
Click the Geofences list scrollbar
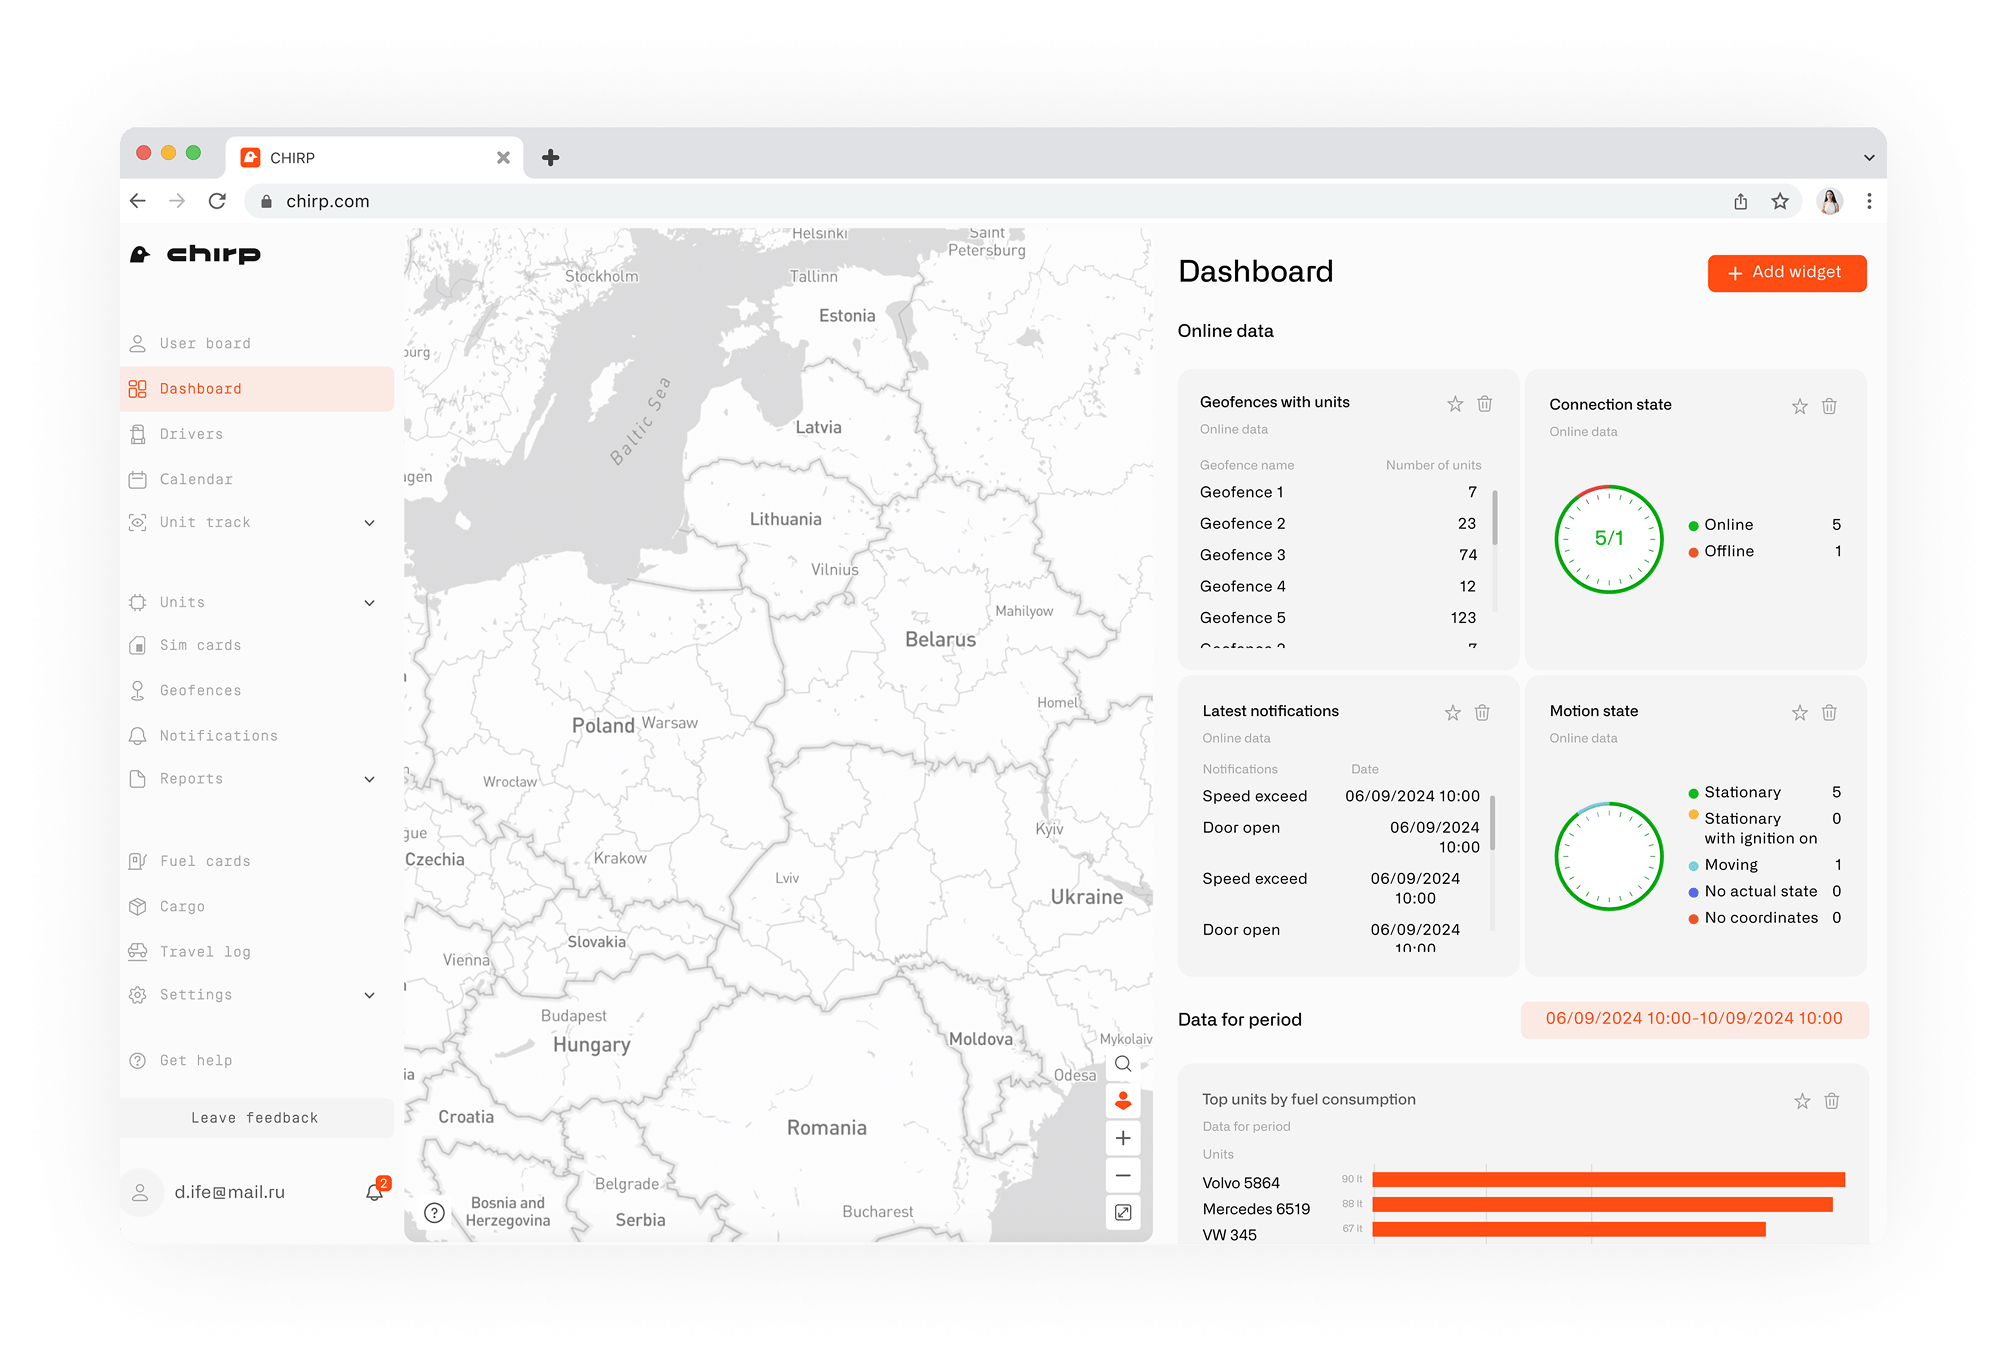point(1495,517)
